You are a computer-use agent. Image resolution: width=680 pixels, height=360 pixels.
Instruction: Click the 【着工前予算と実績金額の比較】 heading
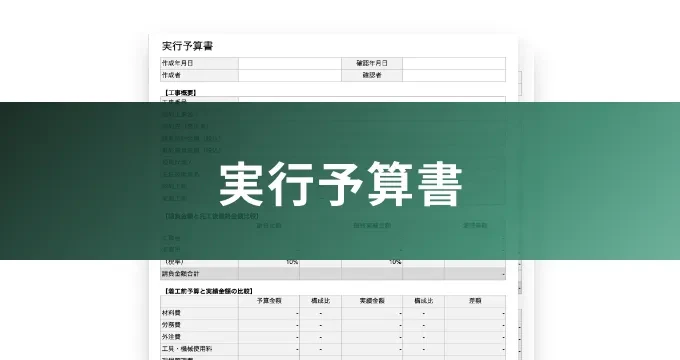(208, 291)
